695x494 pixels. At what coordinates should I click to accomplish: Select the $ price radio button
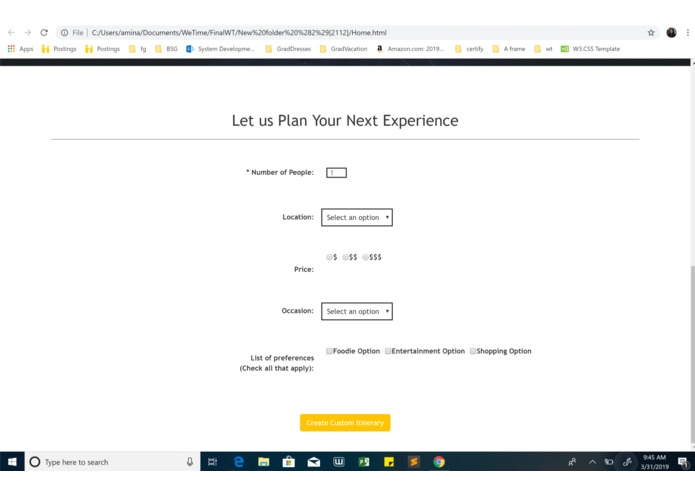tap(329, 257)
